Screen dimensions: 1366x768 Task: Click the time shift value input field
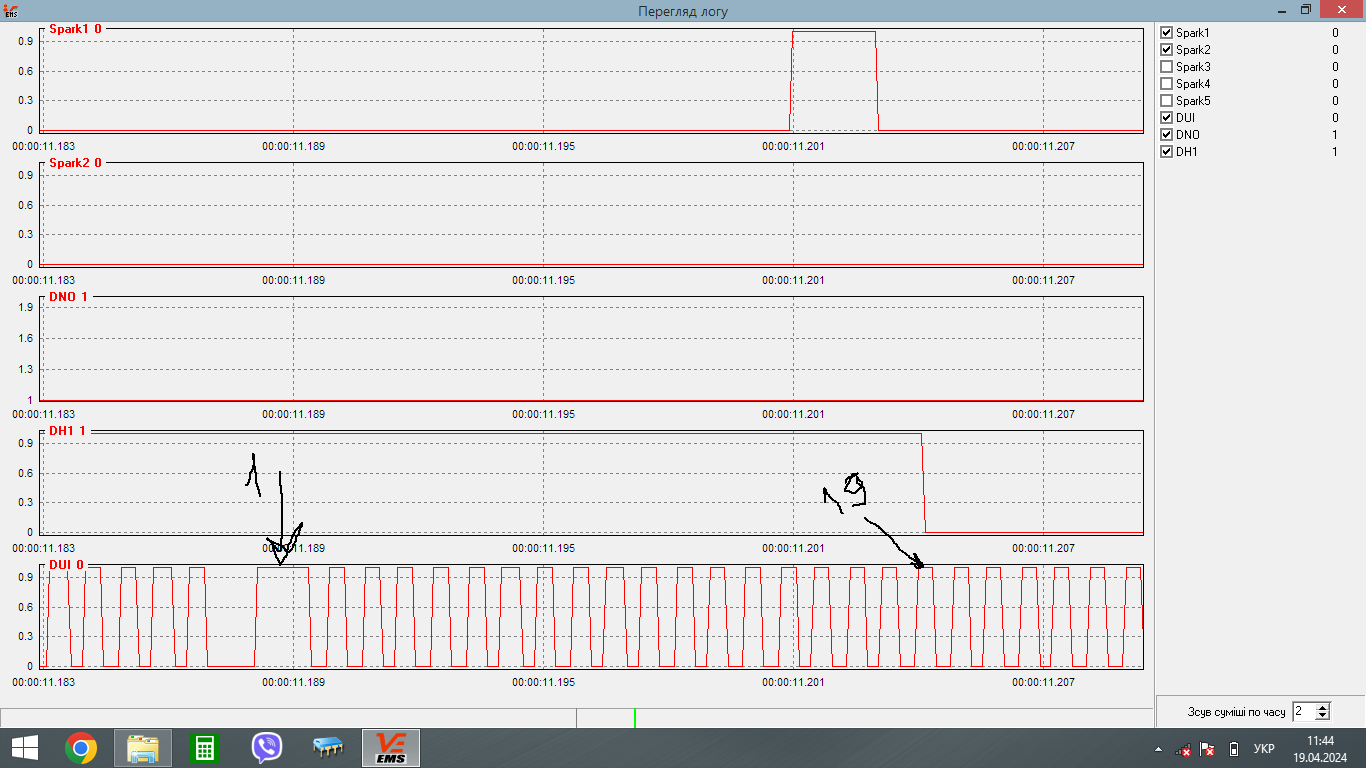point(1303,712)
